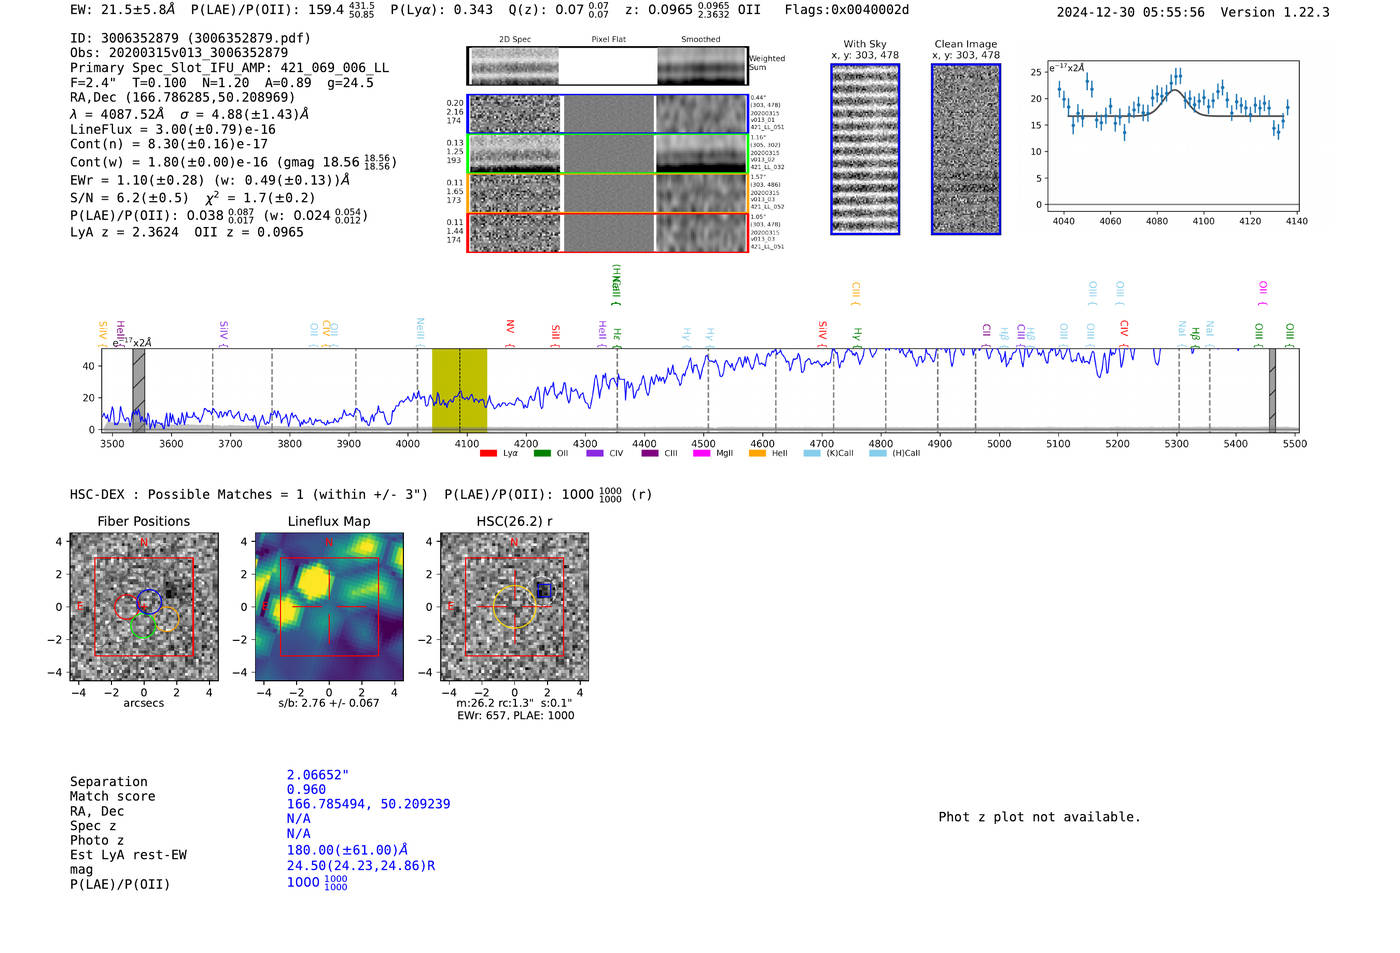
Task: Open the Fiber Positions image
Action: 144,607
